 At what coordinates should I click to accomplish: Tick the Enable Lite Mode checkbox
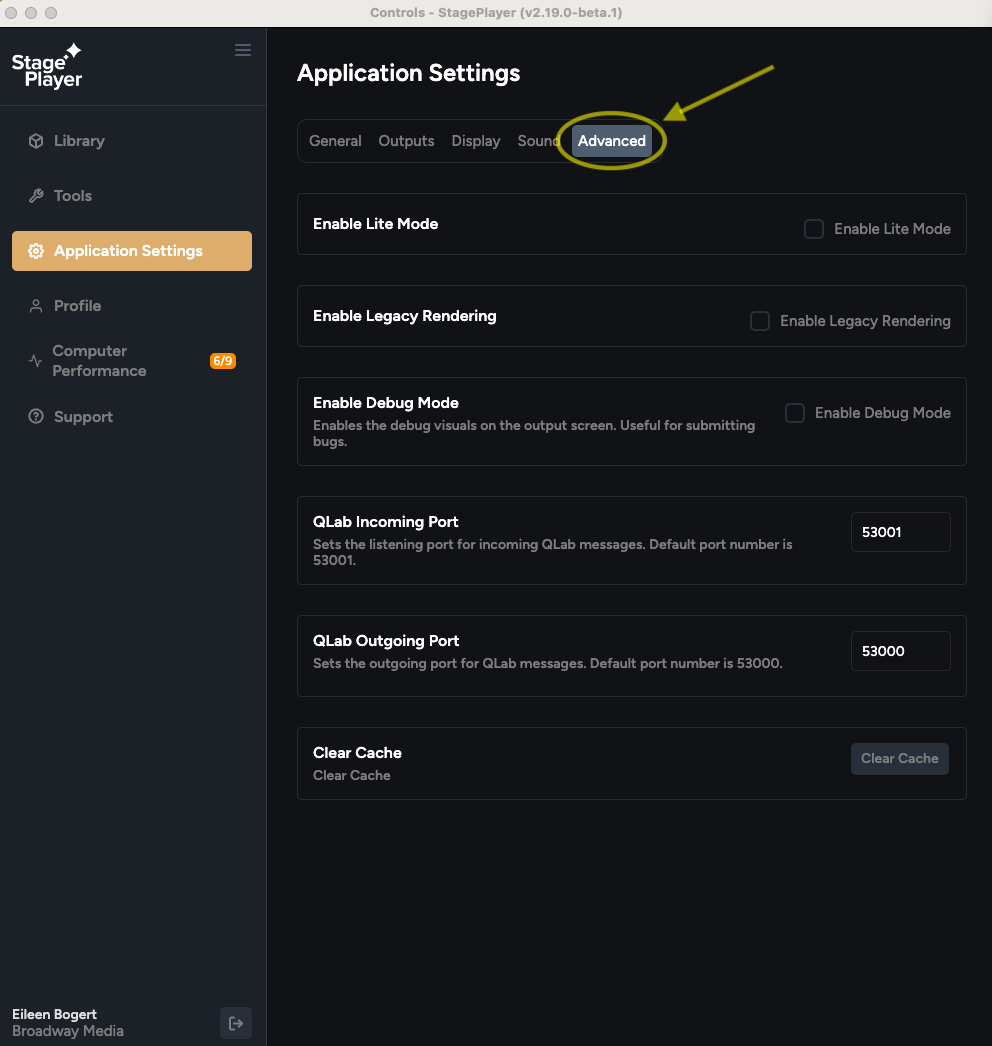click(813, 229)
